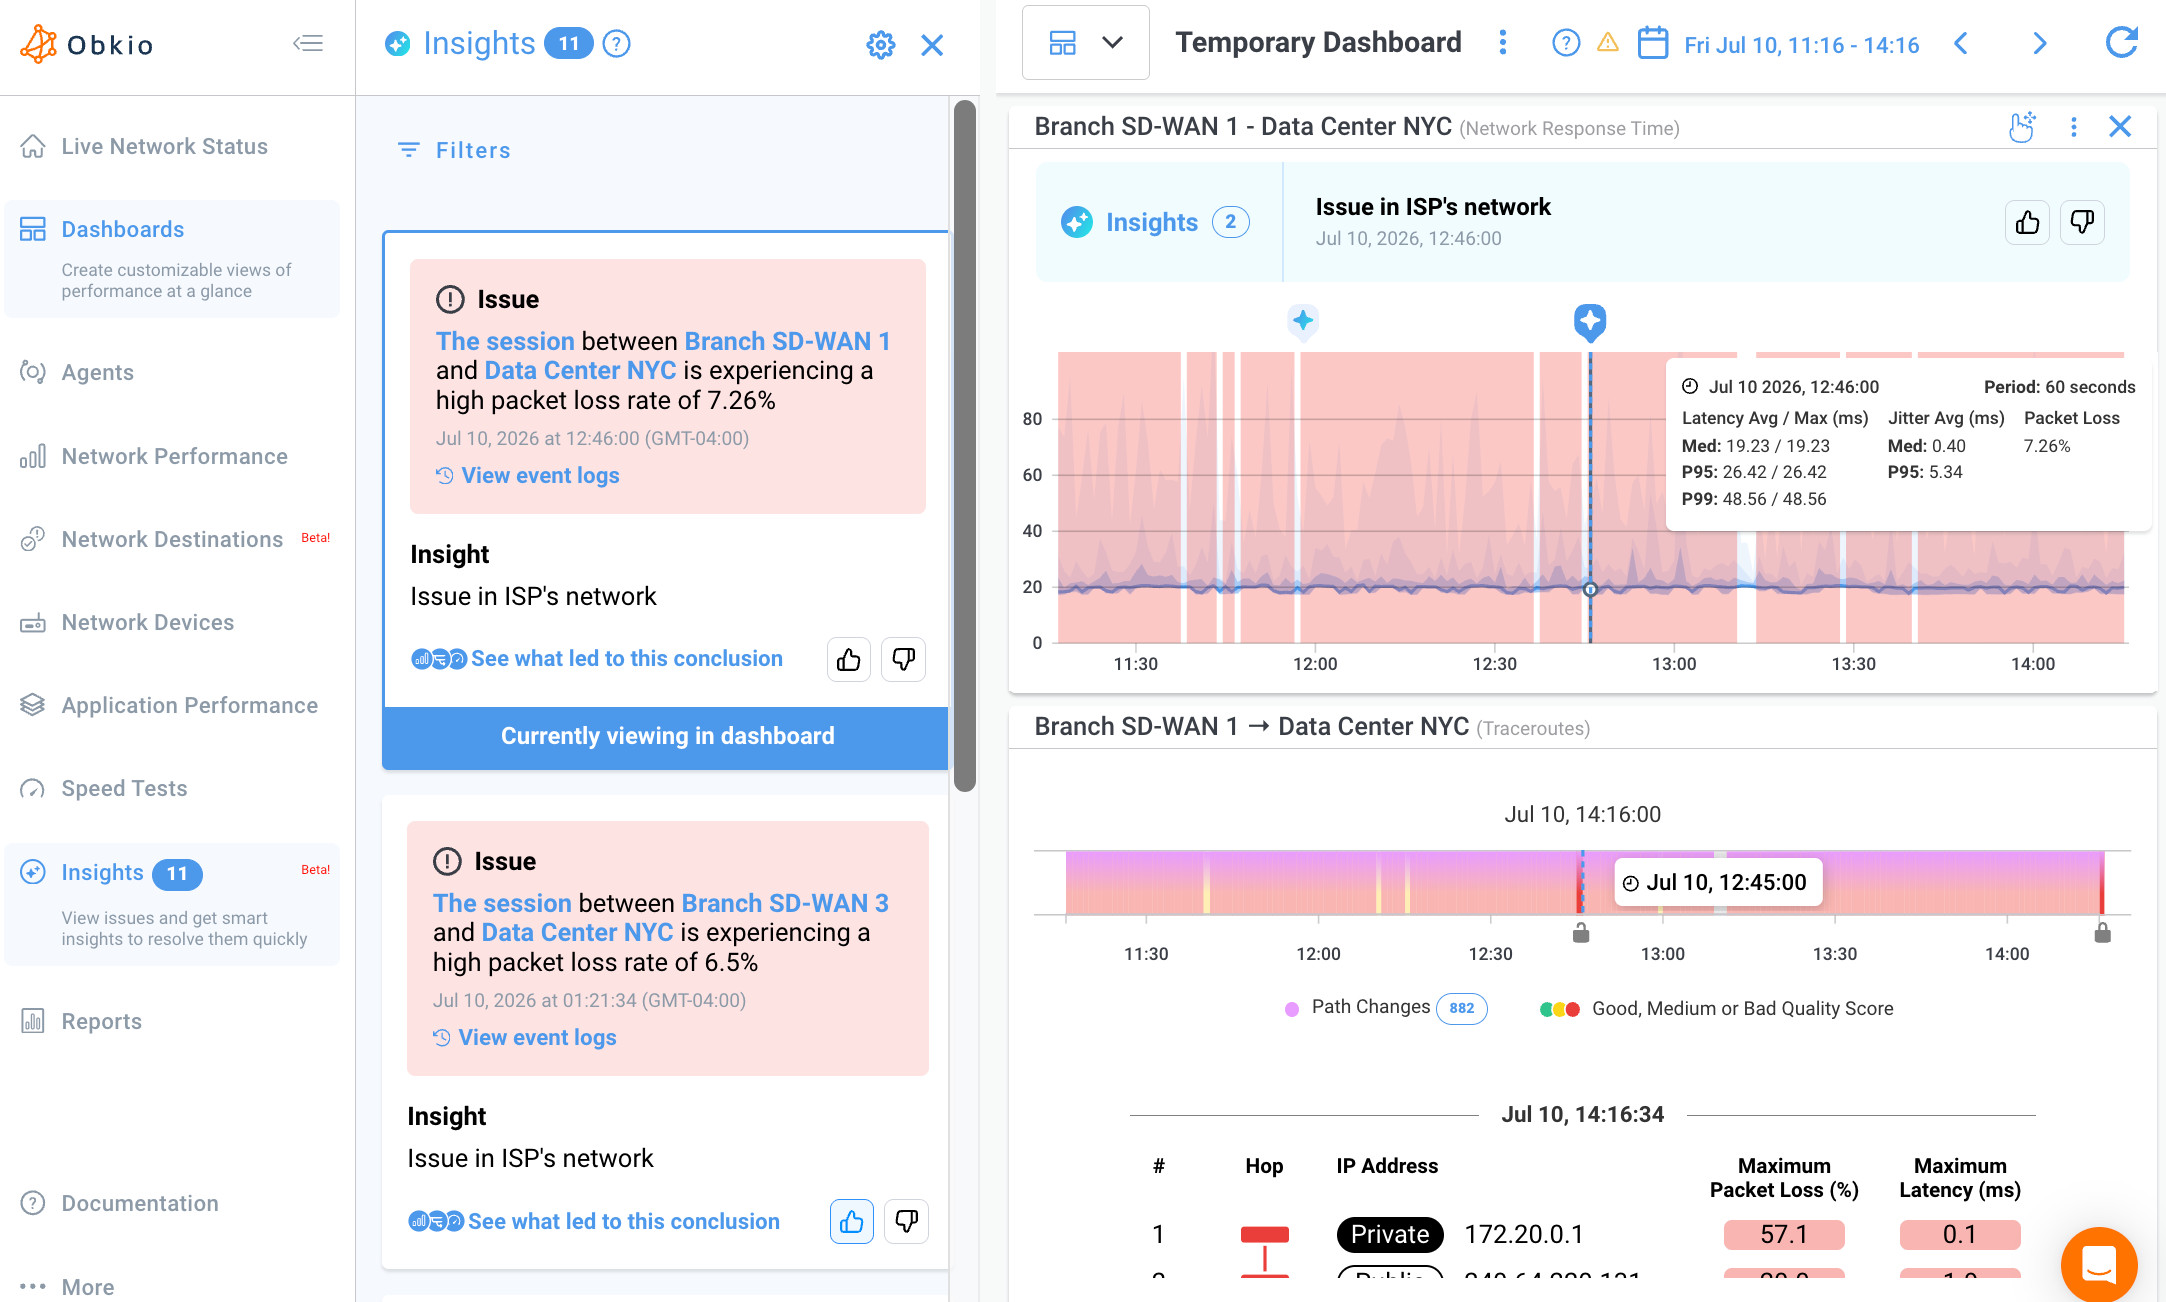The image size is (2166, 1302).
Task: Open Branch SD-WAN 1 agent link
Action: tap(787, 341)
